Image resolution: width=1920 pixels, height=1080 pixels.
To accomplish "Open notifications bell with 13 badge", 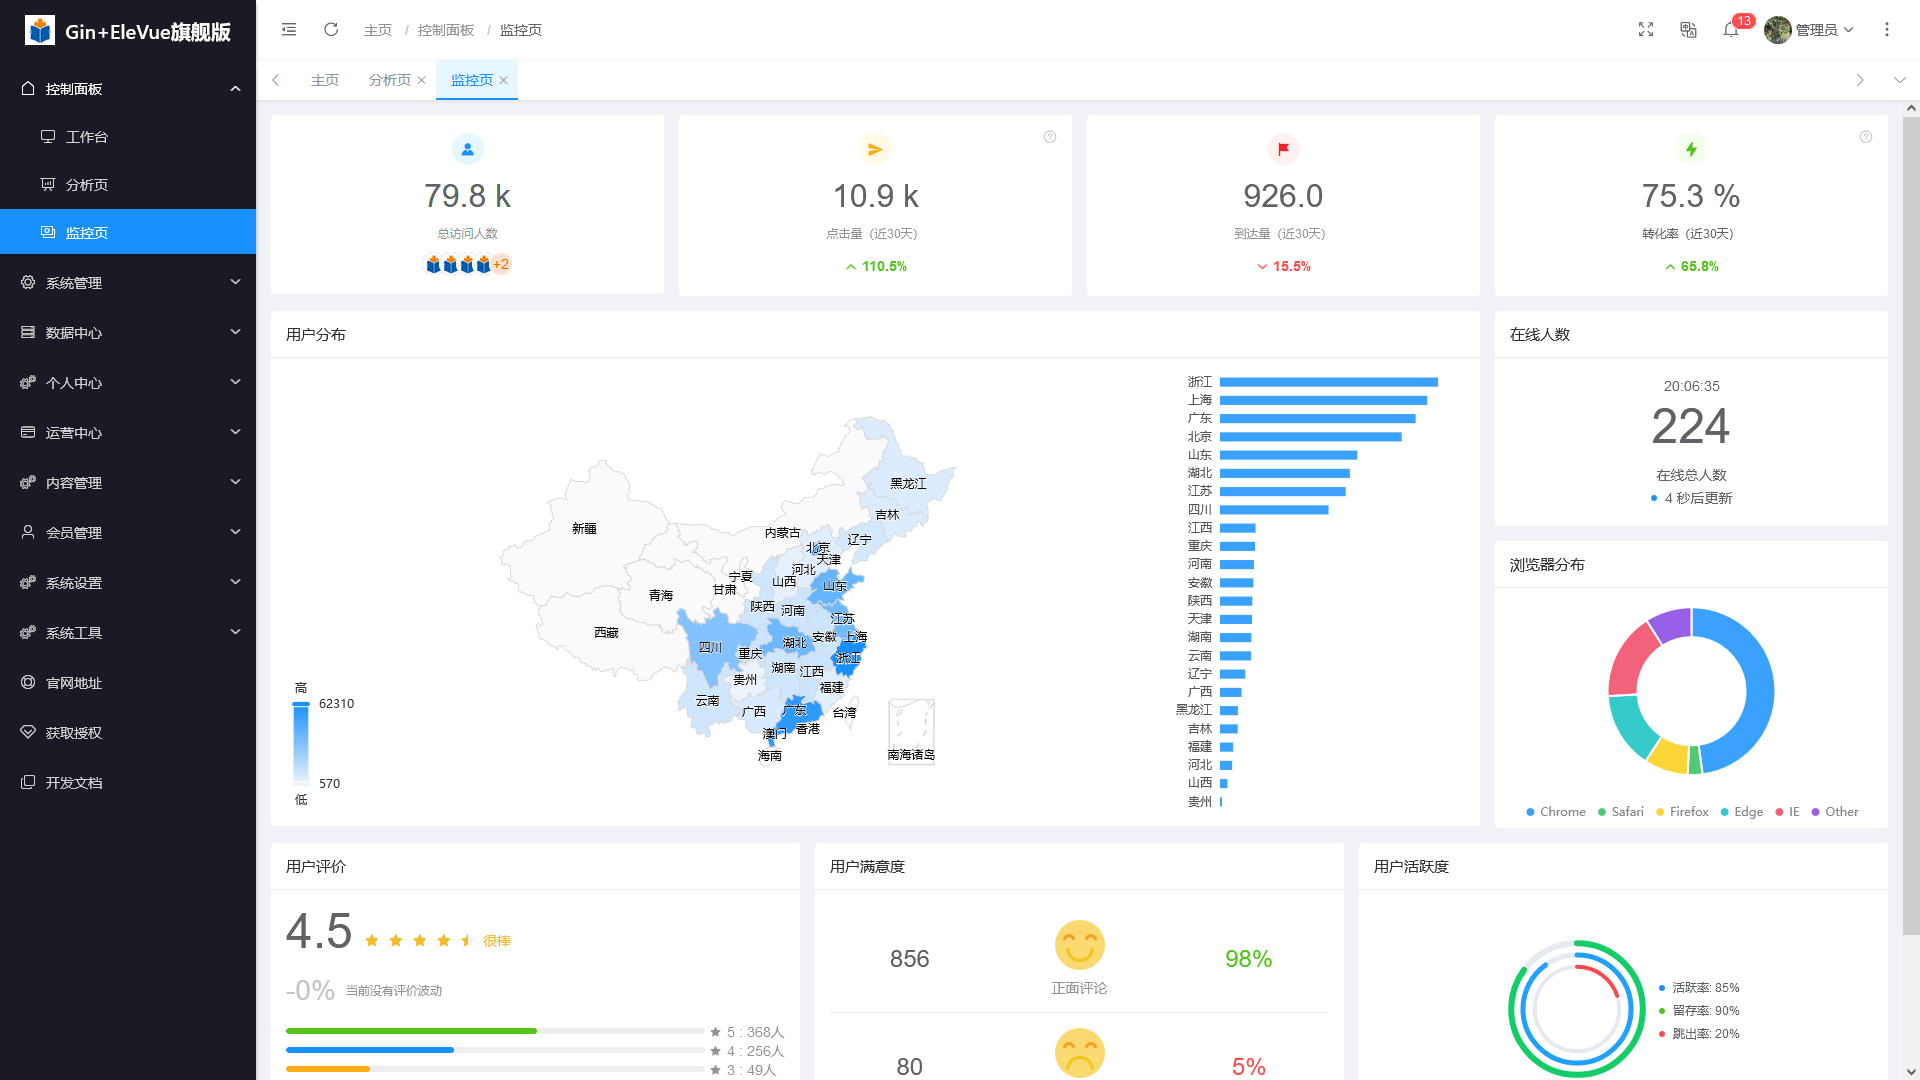I will (x=1731, y=30).
